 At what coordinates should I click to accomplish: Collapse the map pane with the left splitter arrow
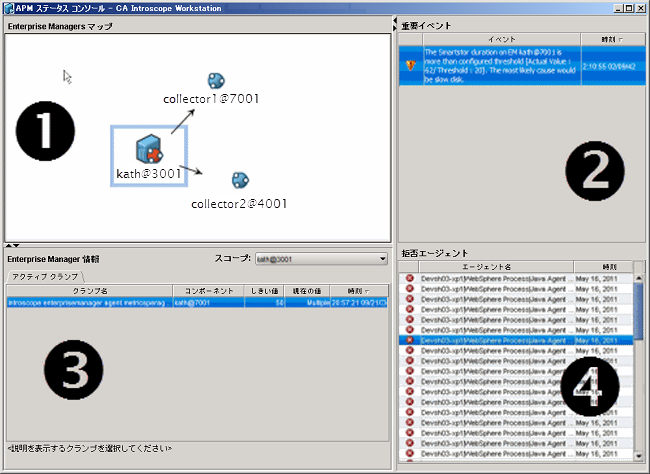(395, 20)
